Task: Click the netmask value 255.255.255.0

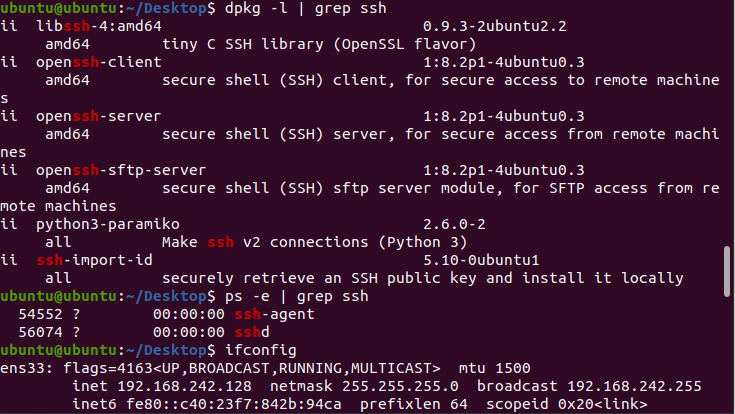Action: [x=401, y=386]
